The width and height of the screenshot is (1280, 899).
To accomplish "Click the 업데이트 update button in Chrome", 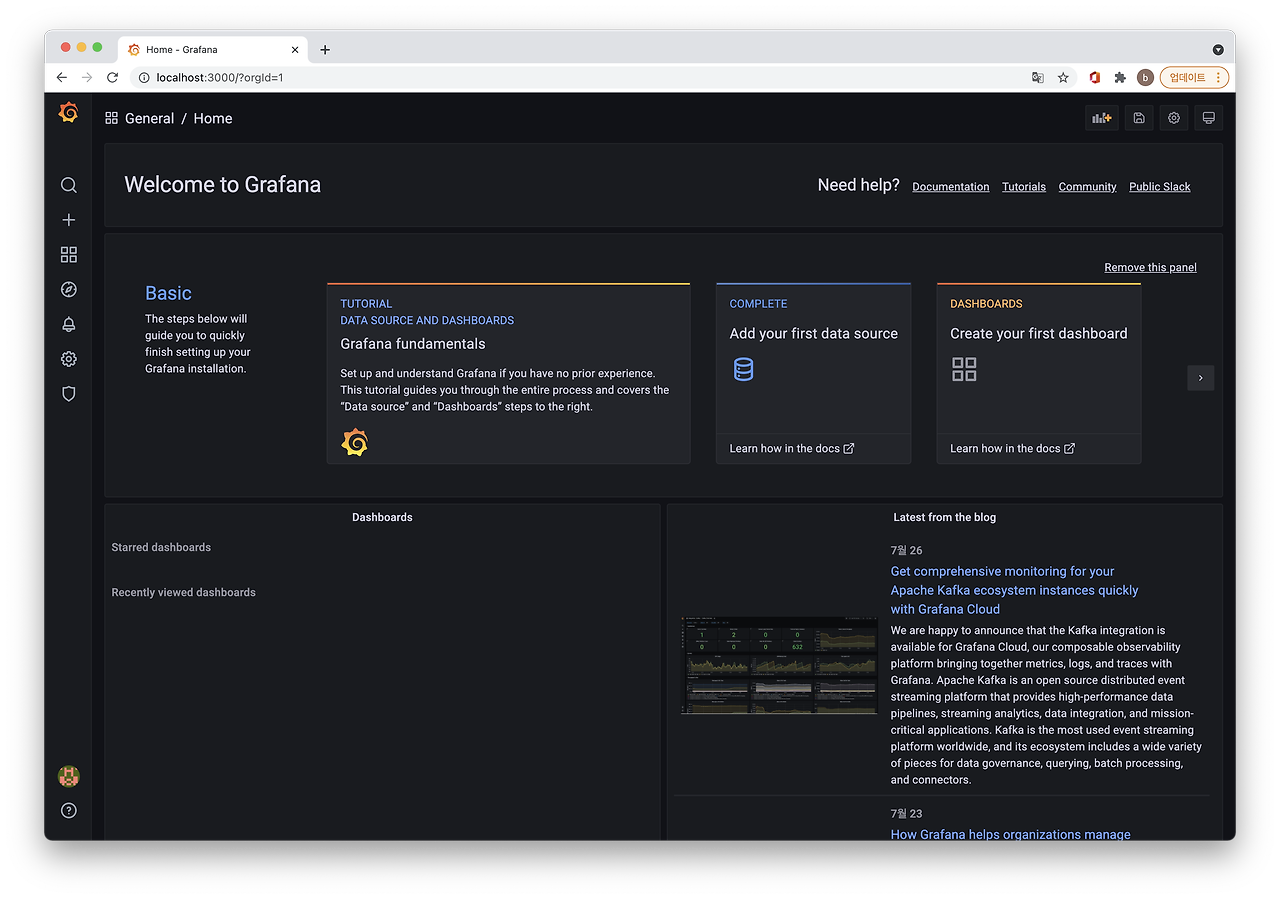I will point(1194,77).
